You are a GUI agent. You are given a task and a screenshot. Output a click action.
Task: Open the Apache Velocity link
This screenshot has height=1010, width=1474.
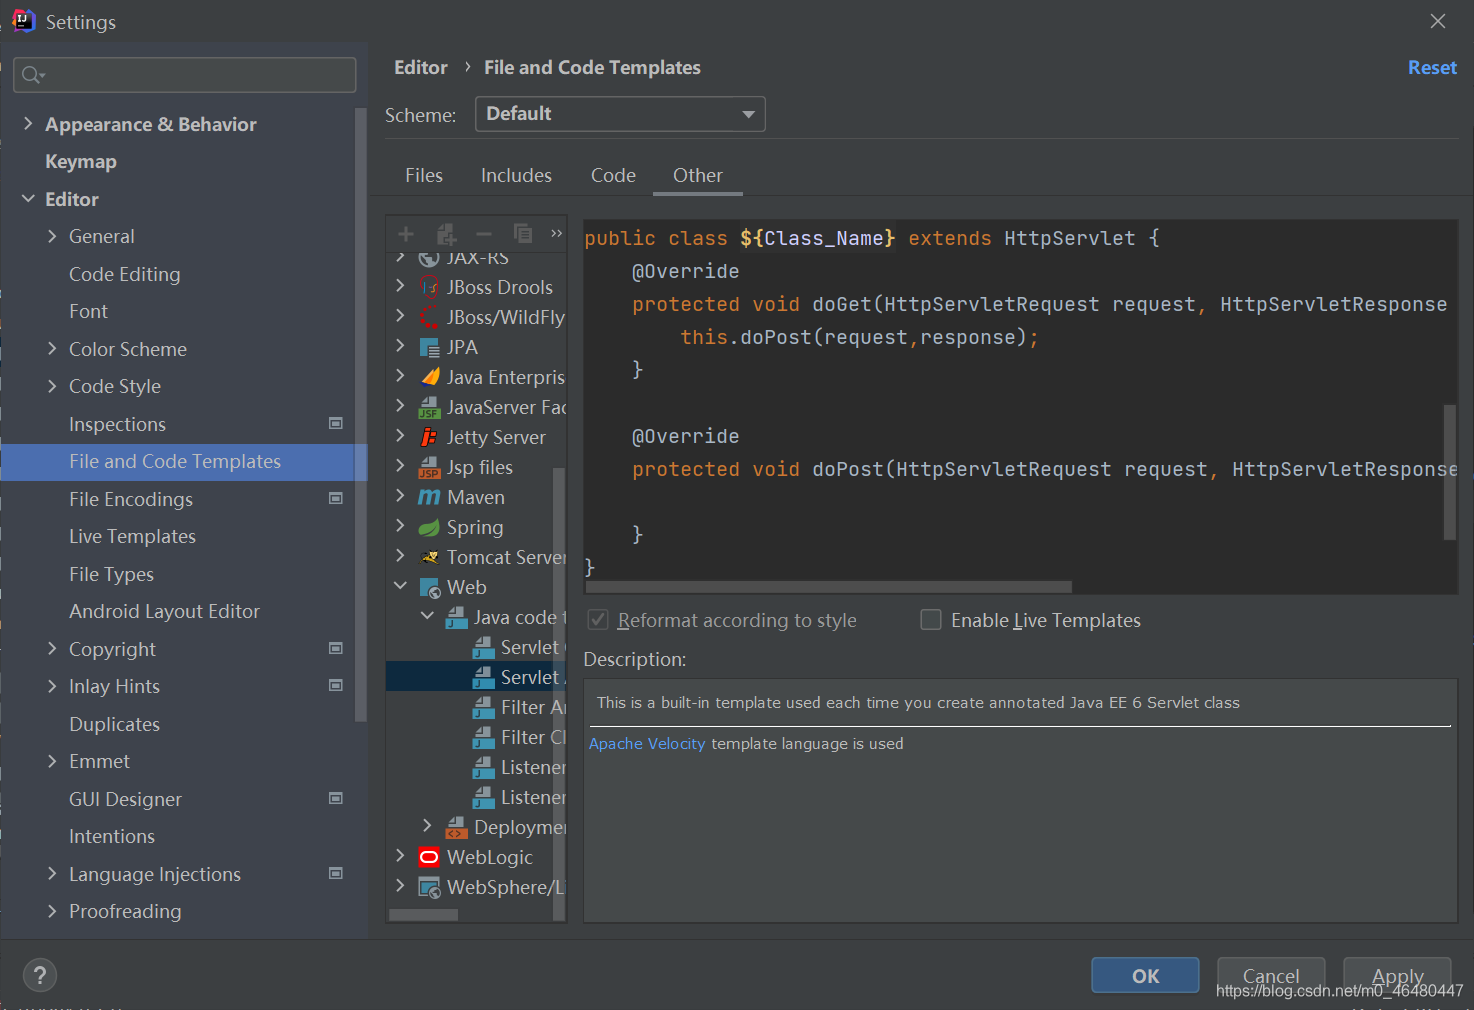[647, 743]
